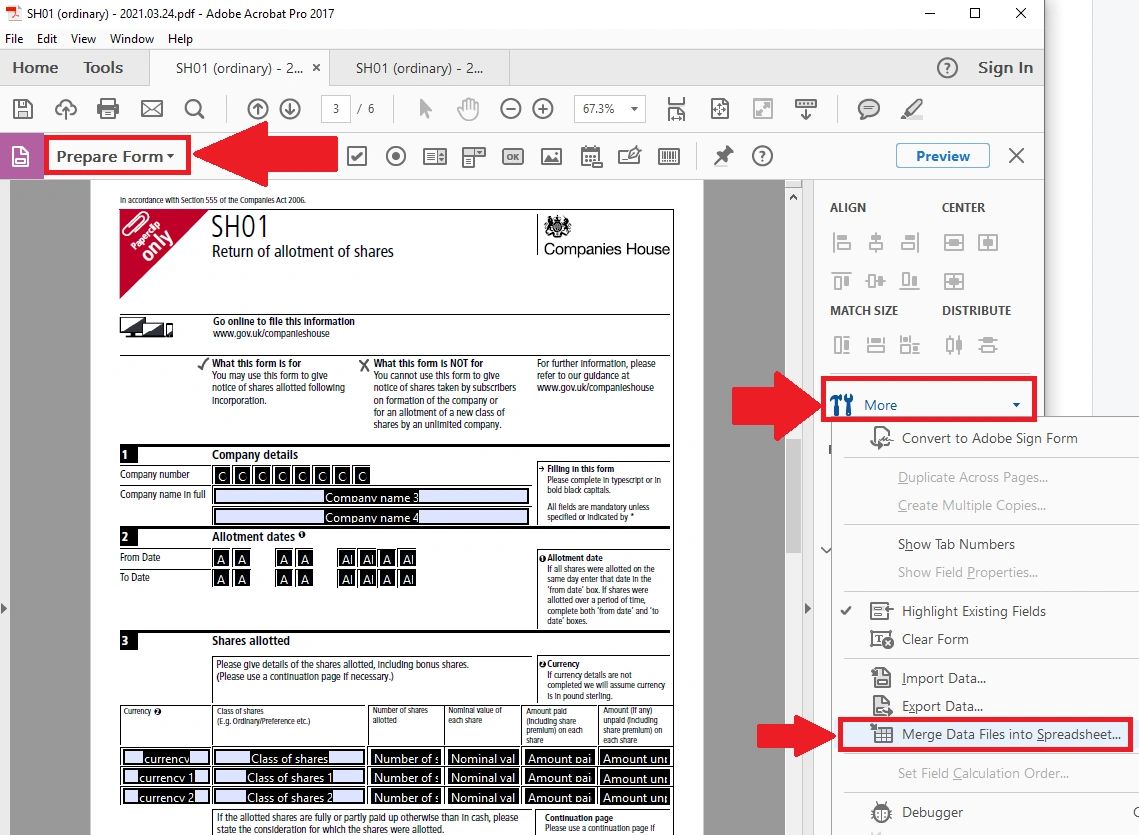The width and height of the screenshot is (1139, 835).
Task: Click the search magnifier icon
Action: pyautogui.click(x=194, y=109)
